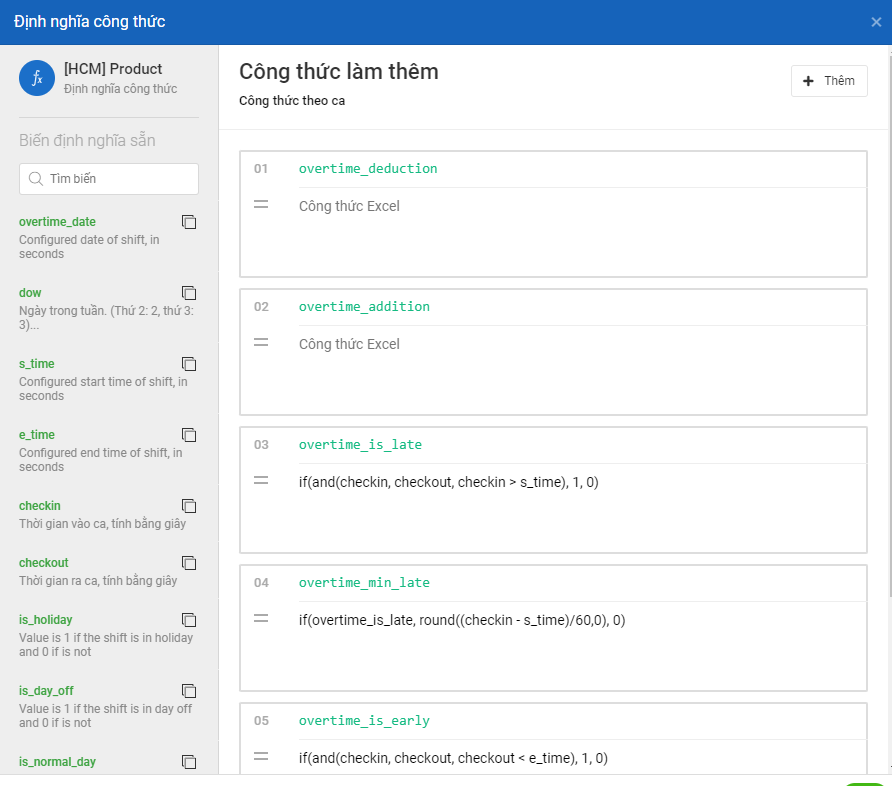Click row number 01
The image size is (892, 786).
pos(261,169)
